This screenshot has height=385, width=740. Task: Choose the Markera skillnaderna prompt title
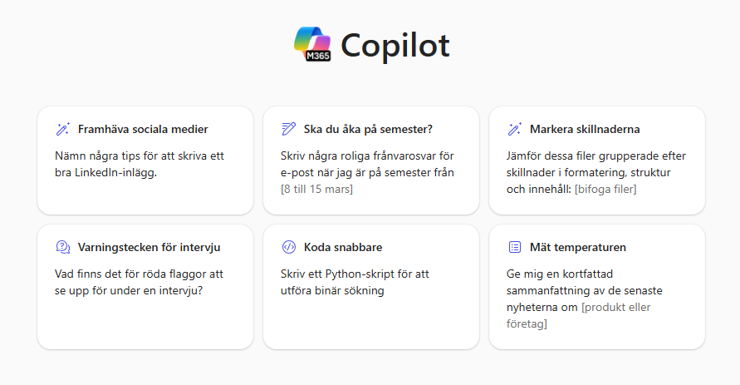tap(585, 129)
